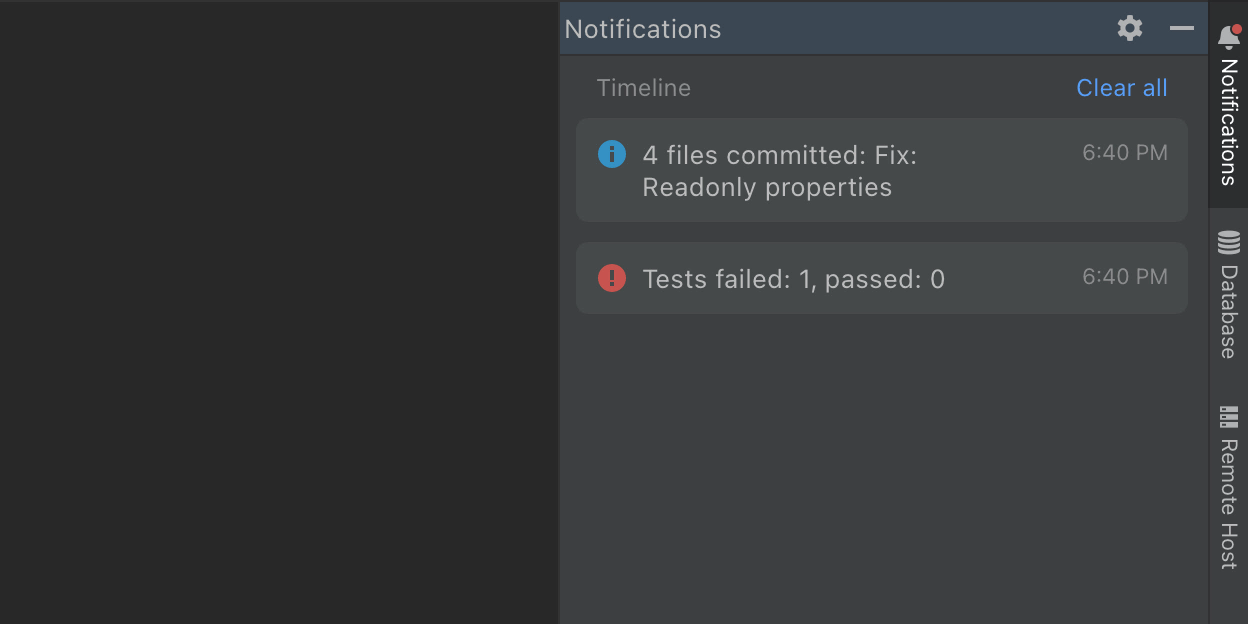Viewport: 1248px width, 624px height.
Task: Click 6:40 PM timestamp on tests failed notification
Action: click(1124, 277)
